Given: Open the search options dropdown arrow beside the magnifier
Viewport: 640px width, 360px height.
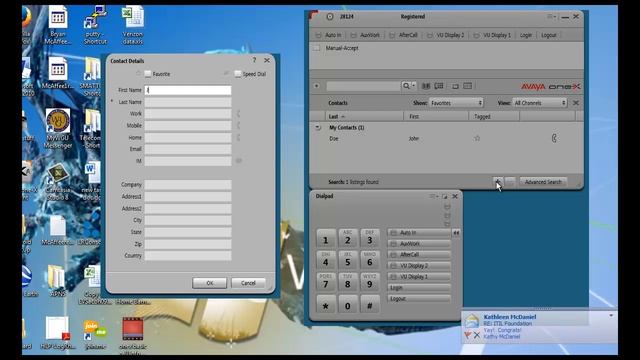Looking at the screenshot, I should click(413, 86).
